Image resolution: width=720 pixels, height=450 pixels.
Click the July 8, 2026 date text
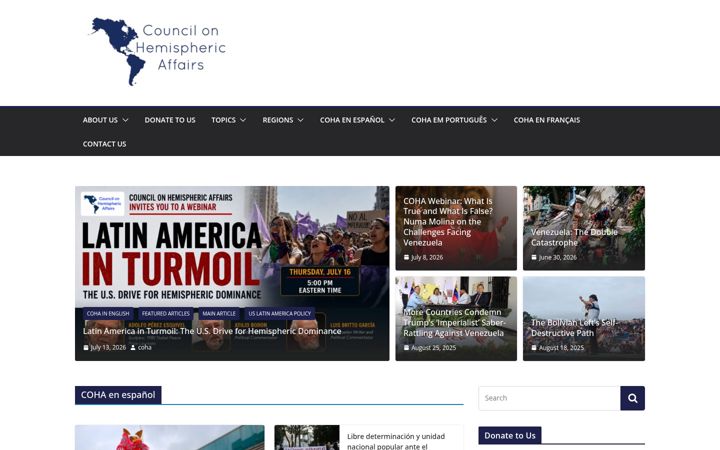pyautogui.click(x=427, y=257)
